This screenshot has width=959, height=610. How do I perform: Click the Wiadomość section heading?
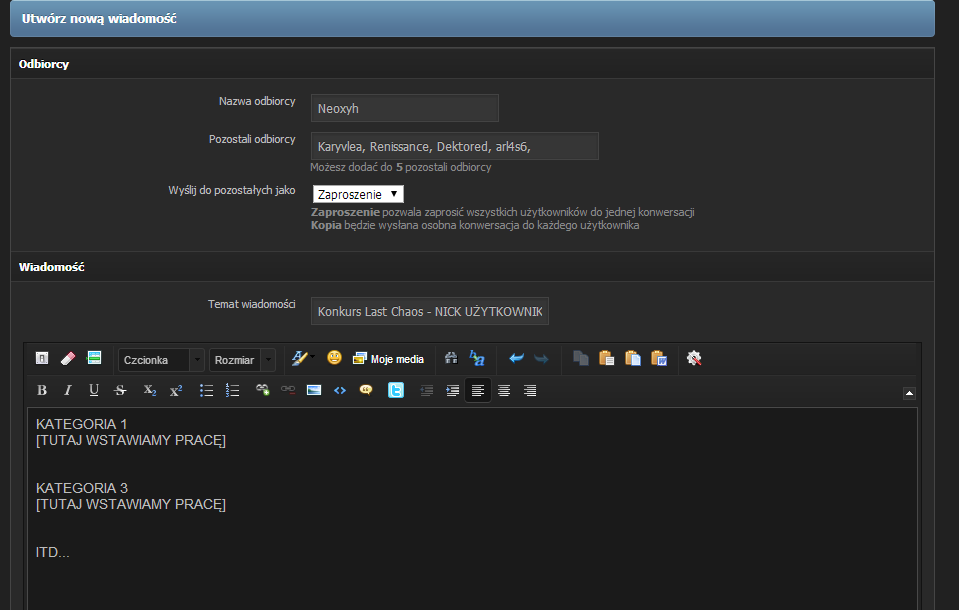click(x=51, y=267)
